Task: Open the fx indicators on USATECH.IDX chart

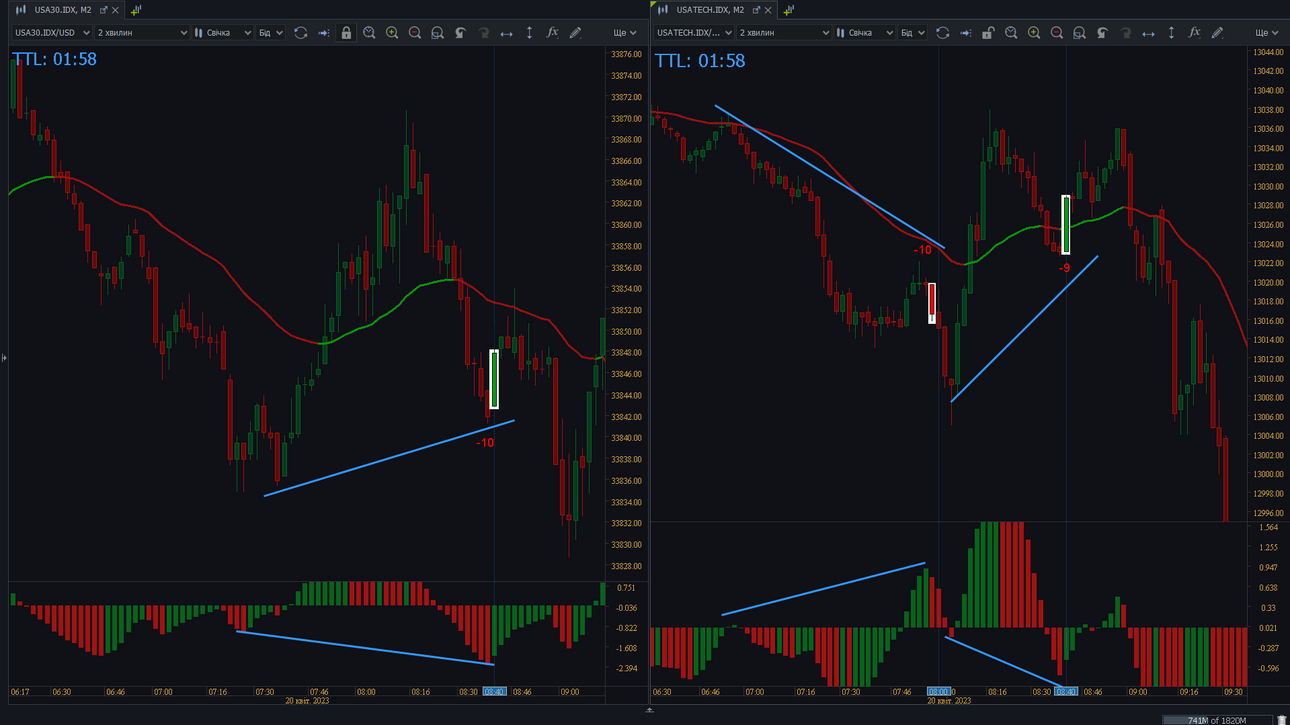Action: click(x=1194, y=33)
